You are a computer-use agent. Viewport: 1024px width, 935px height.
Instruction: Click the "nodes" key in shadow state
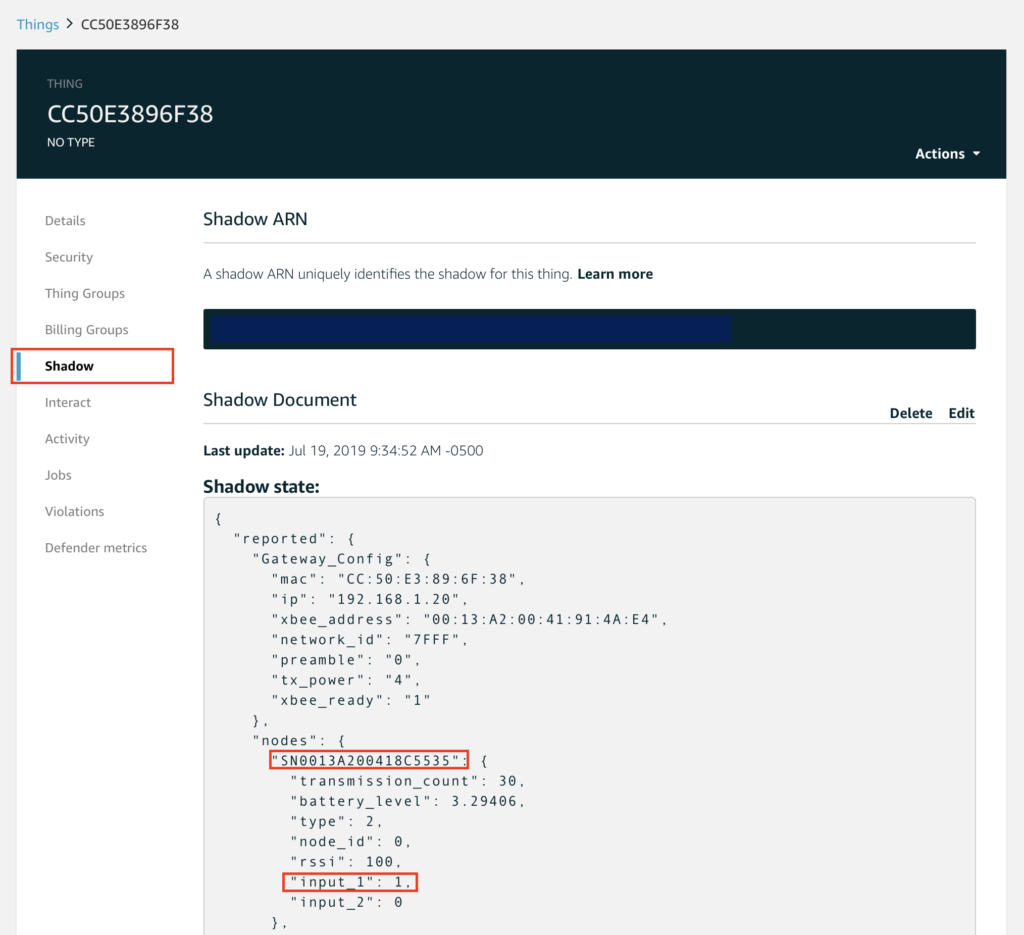pyautogui.click(x=289, y=740)
